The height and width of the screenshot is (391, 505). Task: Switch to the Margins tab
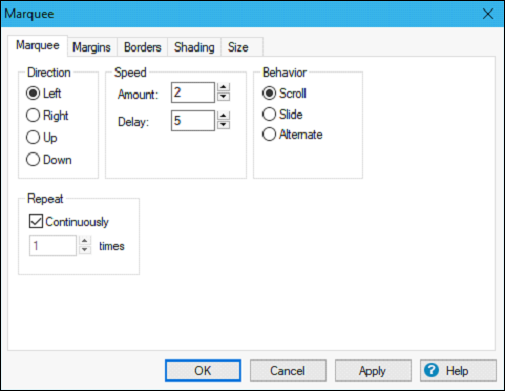[92, 47]
